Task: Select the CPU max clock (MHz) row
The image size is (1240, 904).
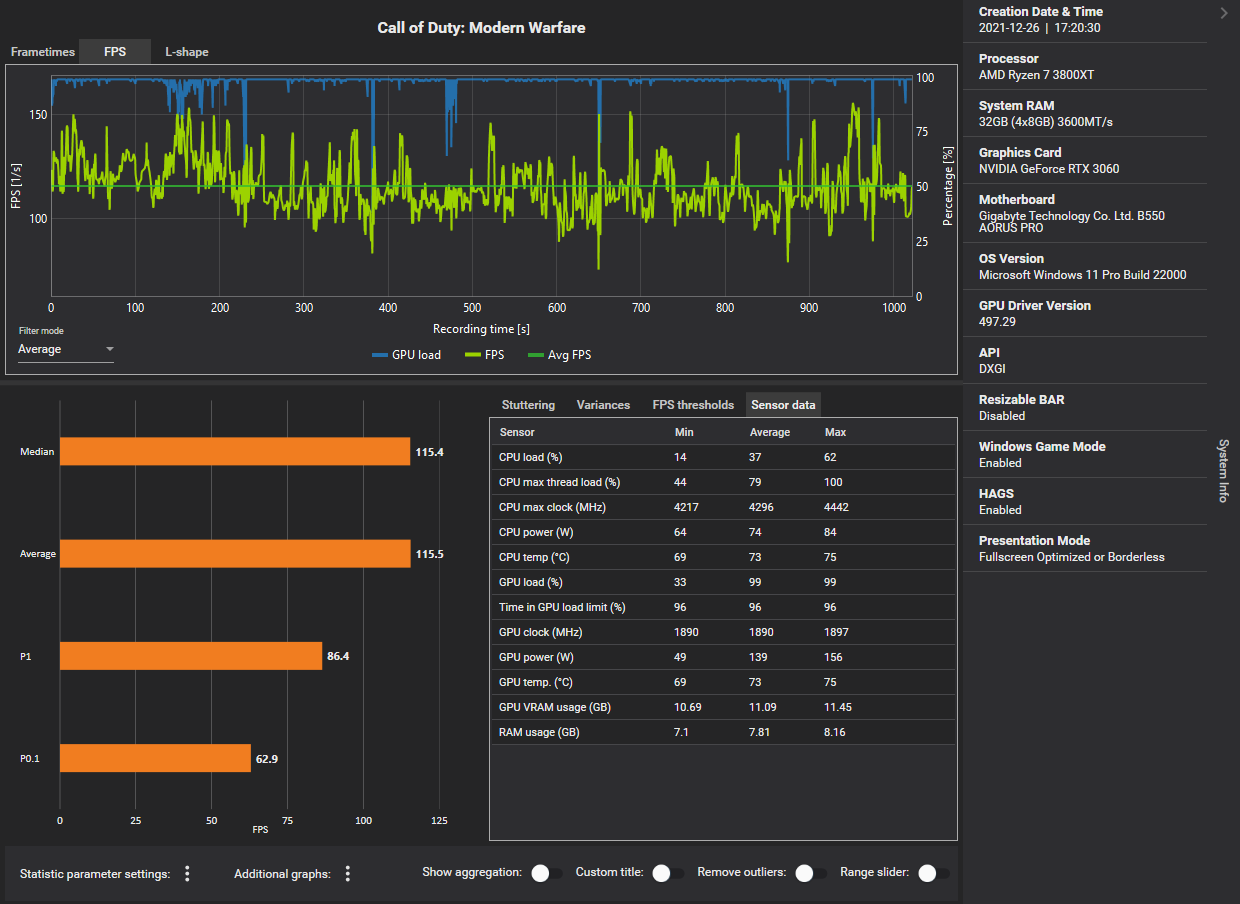Action: click(723, 507)
